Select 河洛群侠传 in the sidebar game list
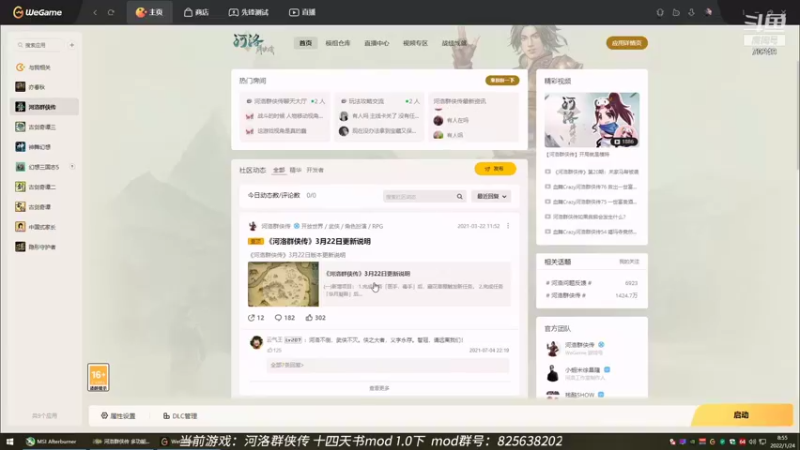Image resolution: width=800 pixels, height=450 pixels. [44, 107]
